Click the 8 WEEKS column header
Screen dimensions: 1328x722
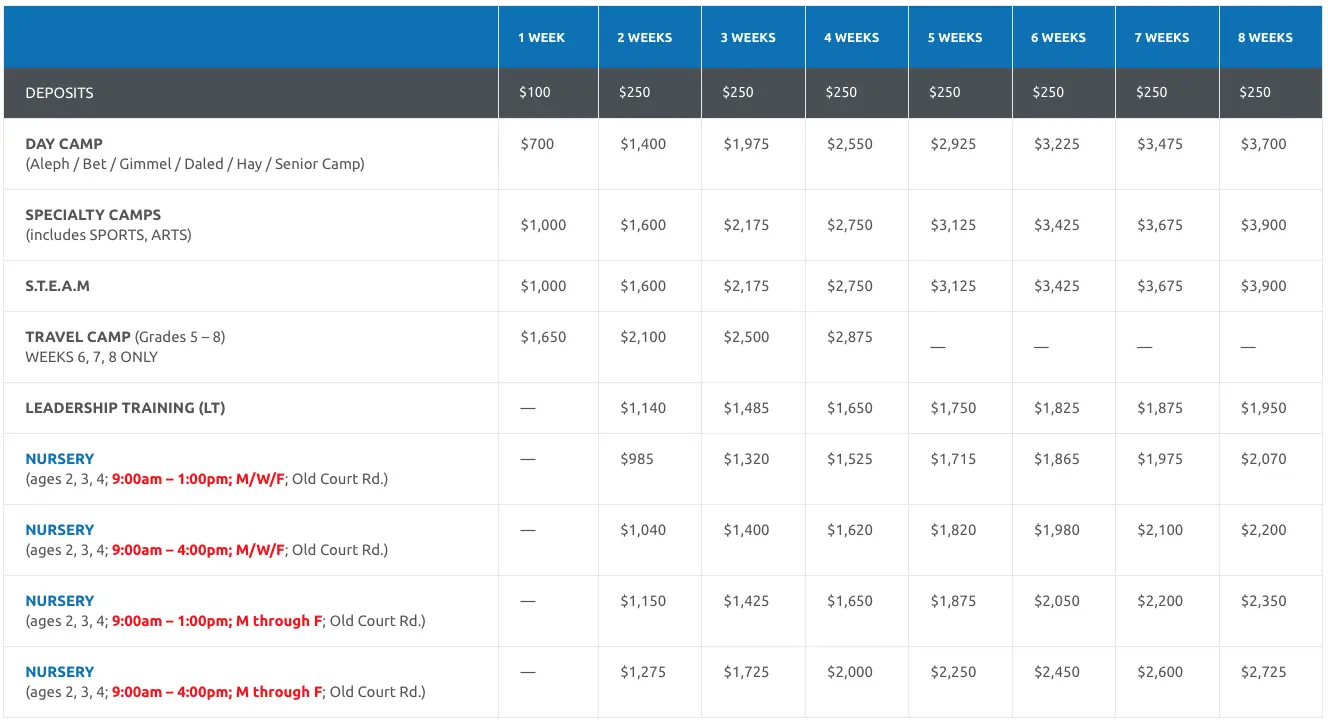[1265, 38]
